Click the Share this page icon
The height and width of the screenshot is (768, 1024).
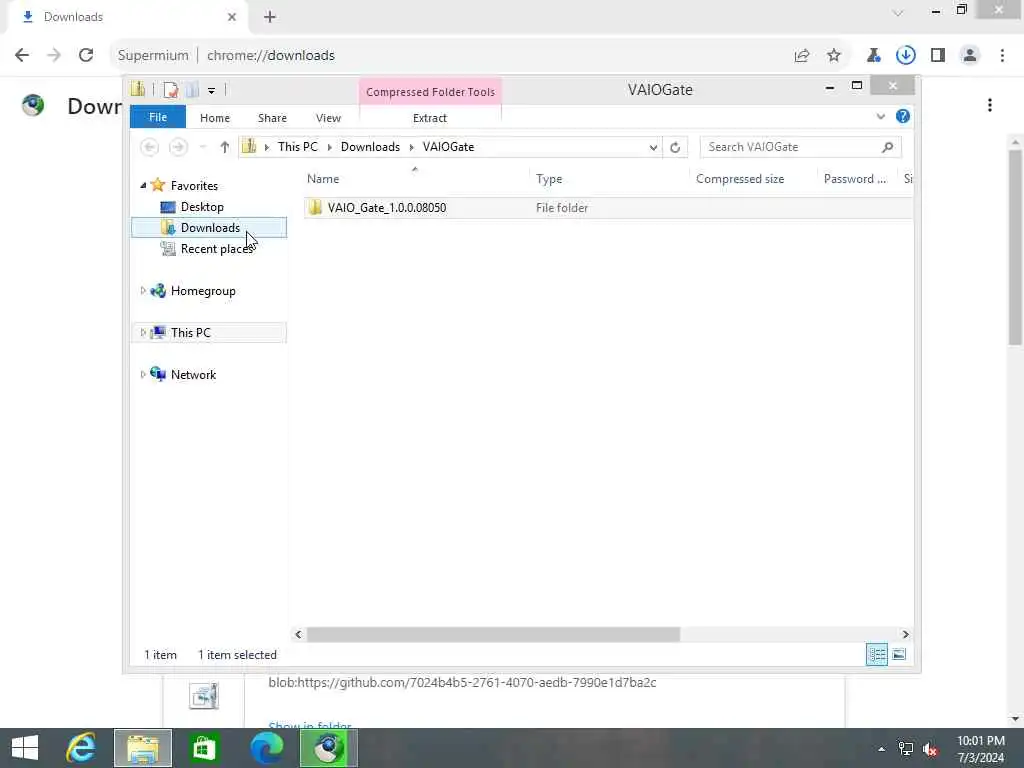tap(802, 56)
